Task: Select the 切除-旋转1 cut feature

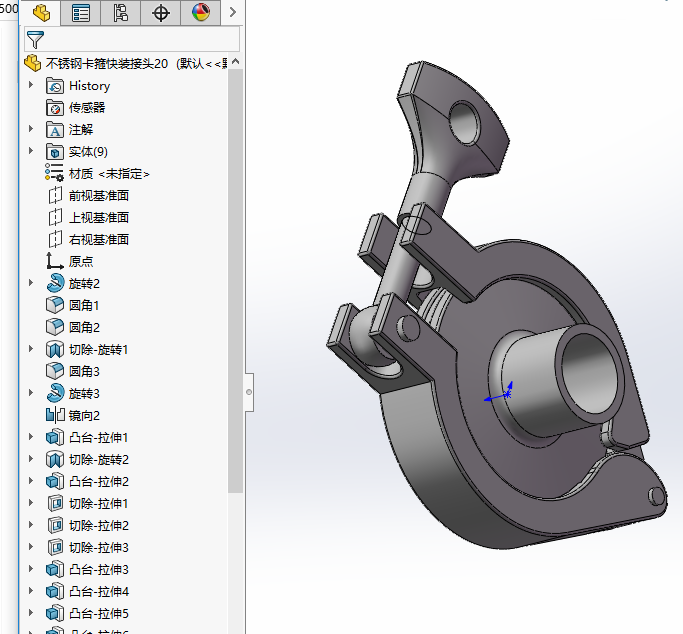Action: click(x=98, y=350)
